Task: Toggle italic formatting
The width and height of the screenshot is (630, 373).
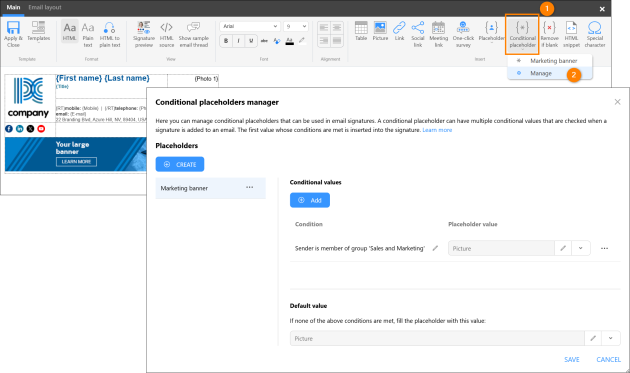Action: click(238, 41)
